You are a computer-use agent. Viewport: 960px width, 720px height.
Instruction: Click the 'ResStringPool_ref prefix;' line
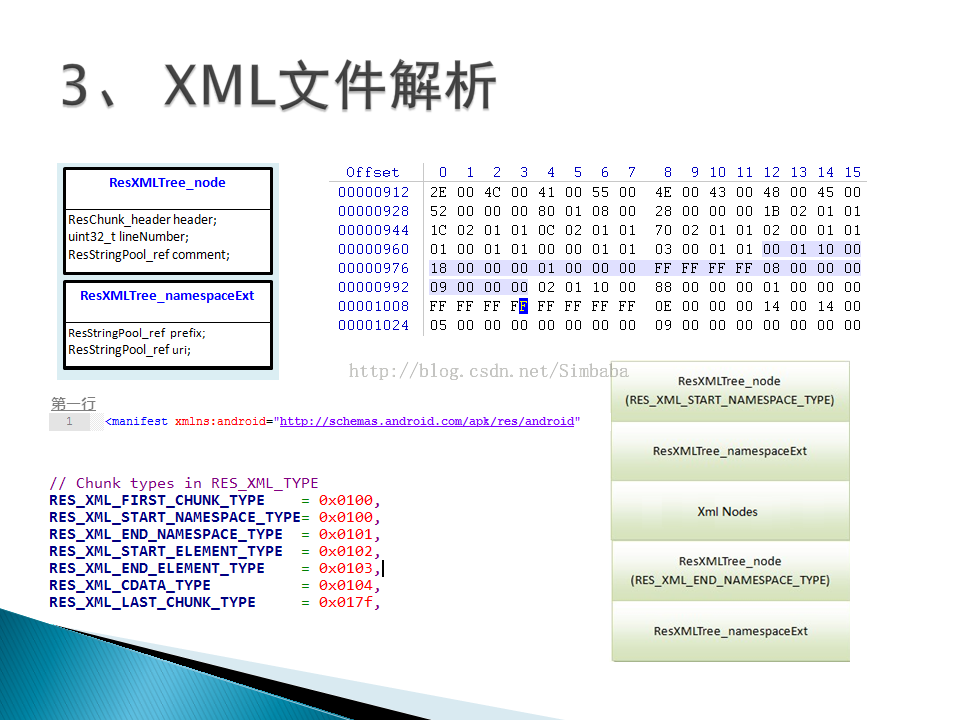137,333
